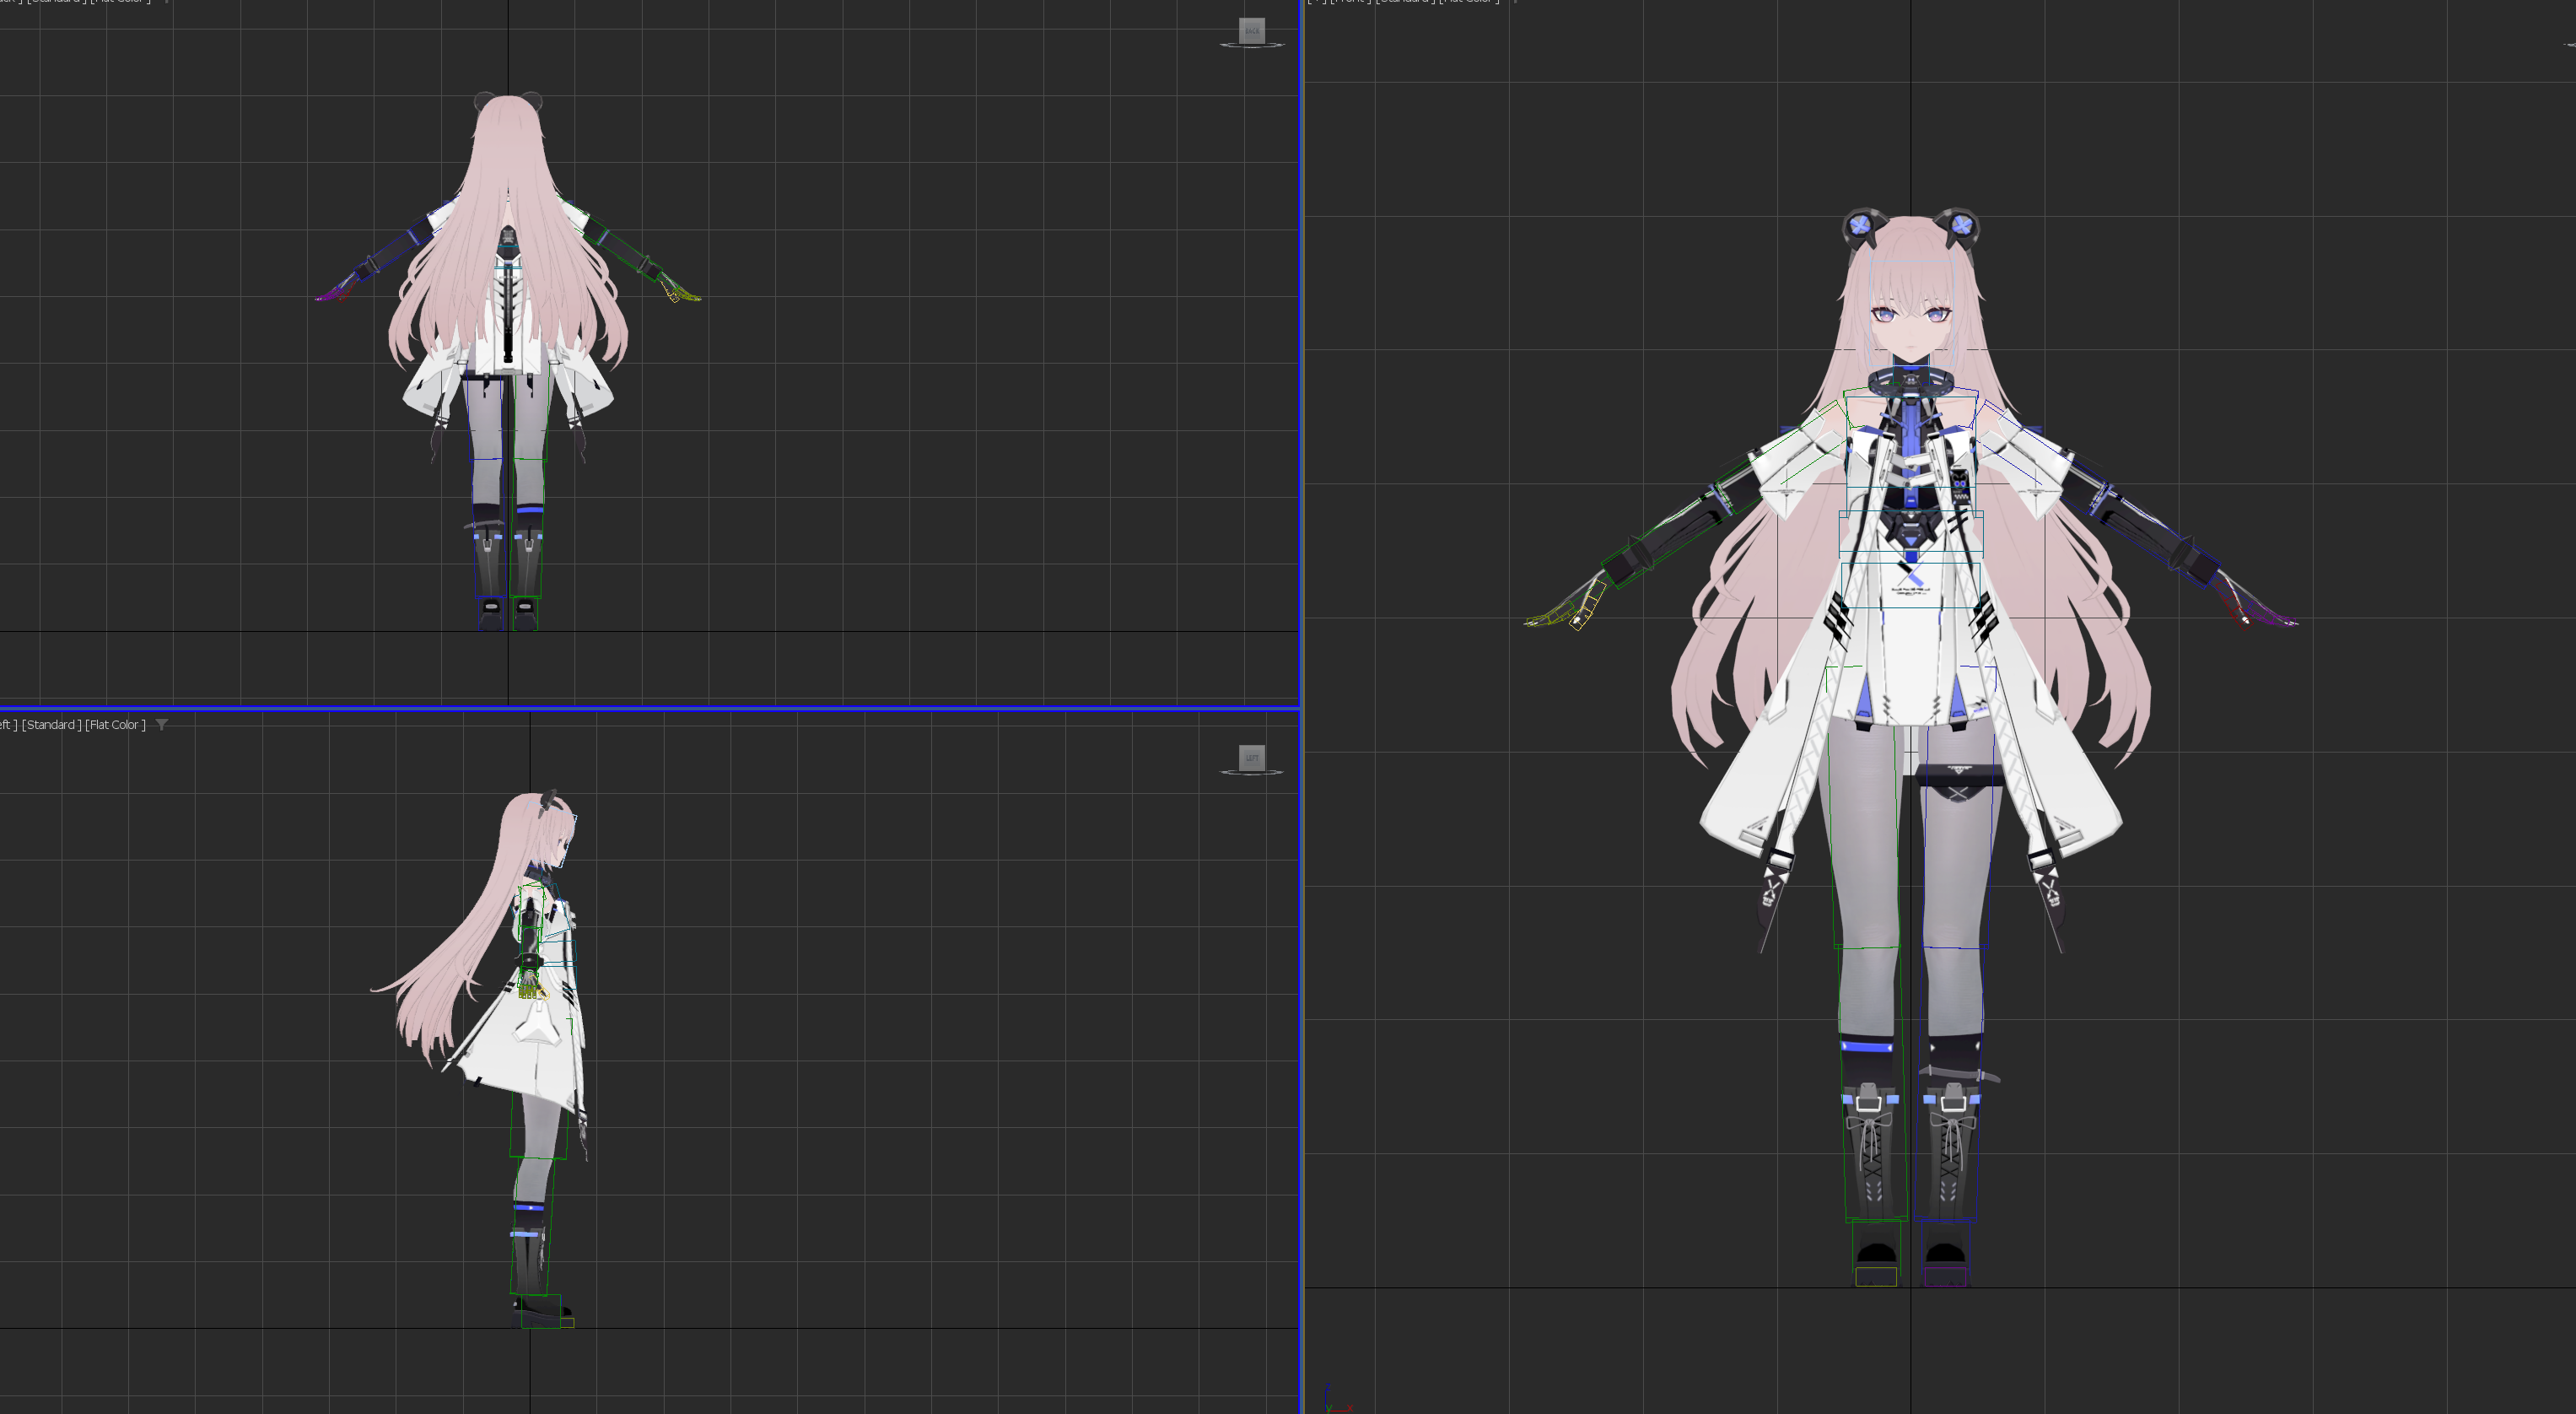The width and height of the screenshot is (2576, 1414).
Task: Select the purple toe bone box in Front viewport
Action: coord(1945,1277)
